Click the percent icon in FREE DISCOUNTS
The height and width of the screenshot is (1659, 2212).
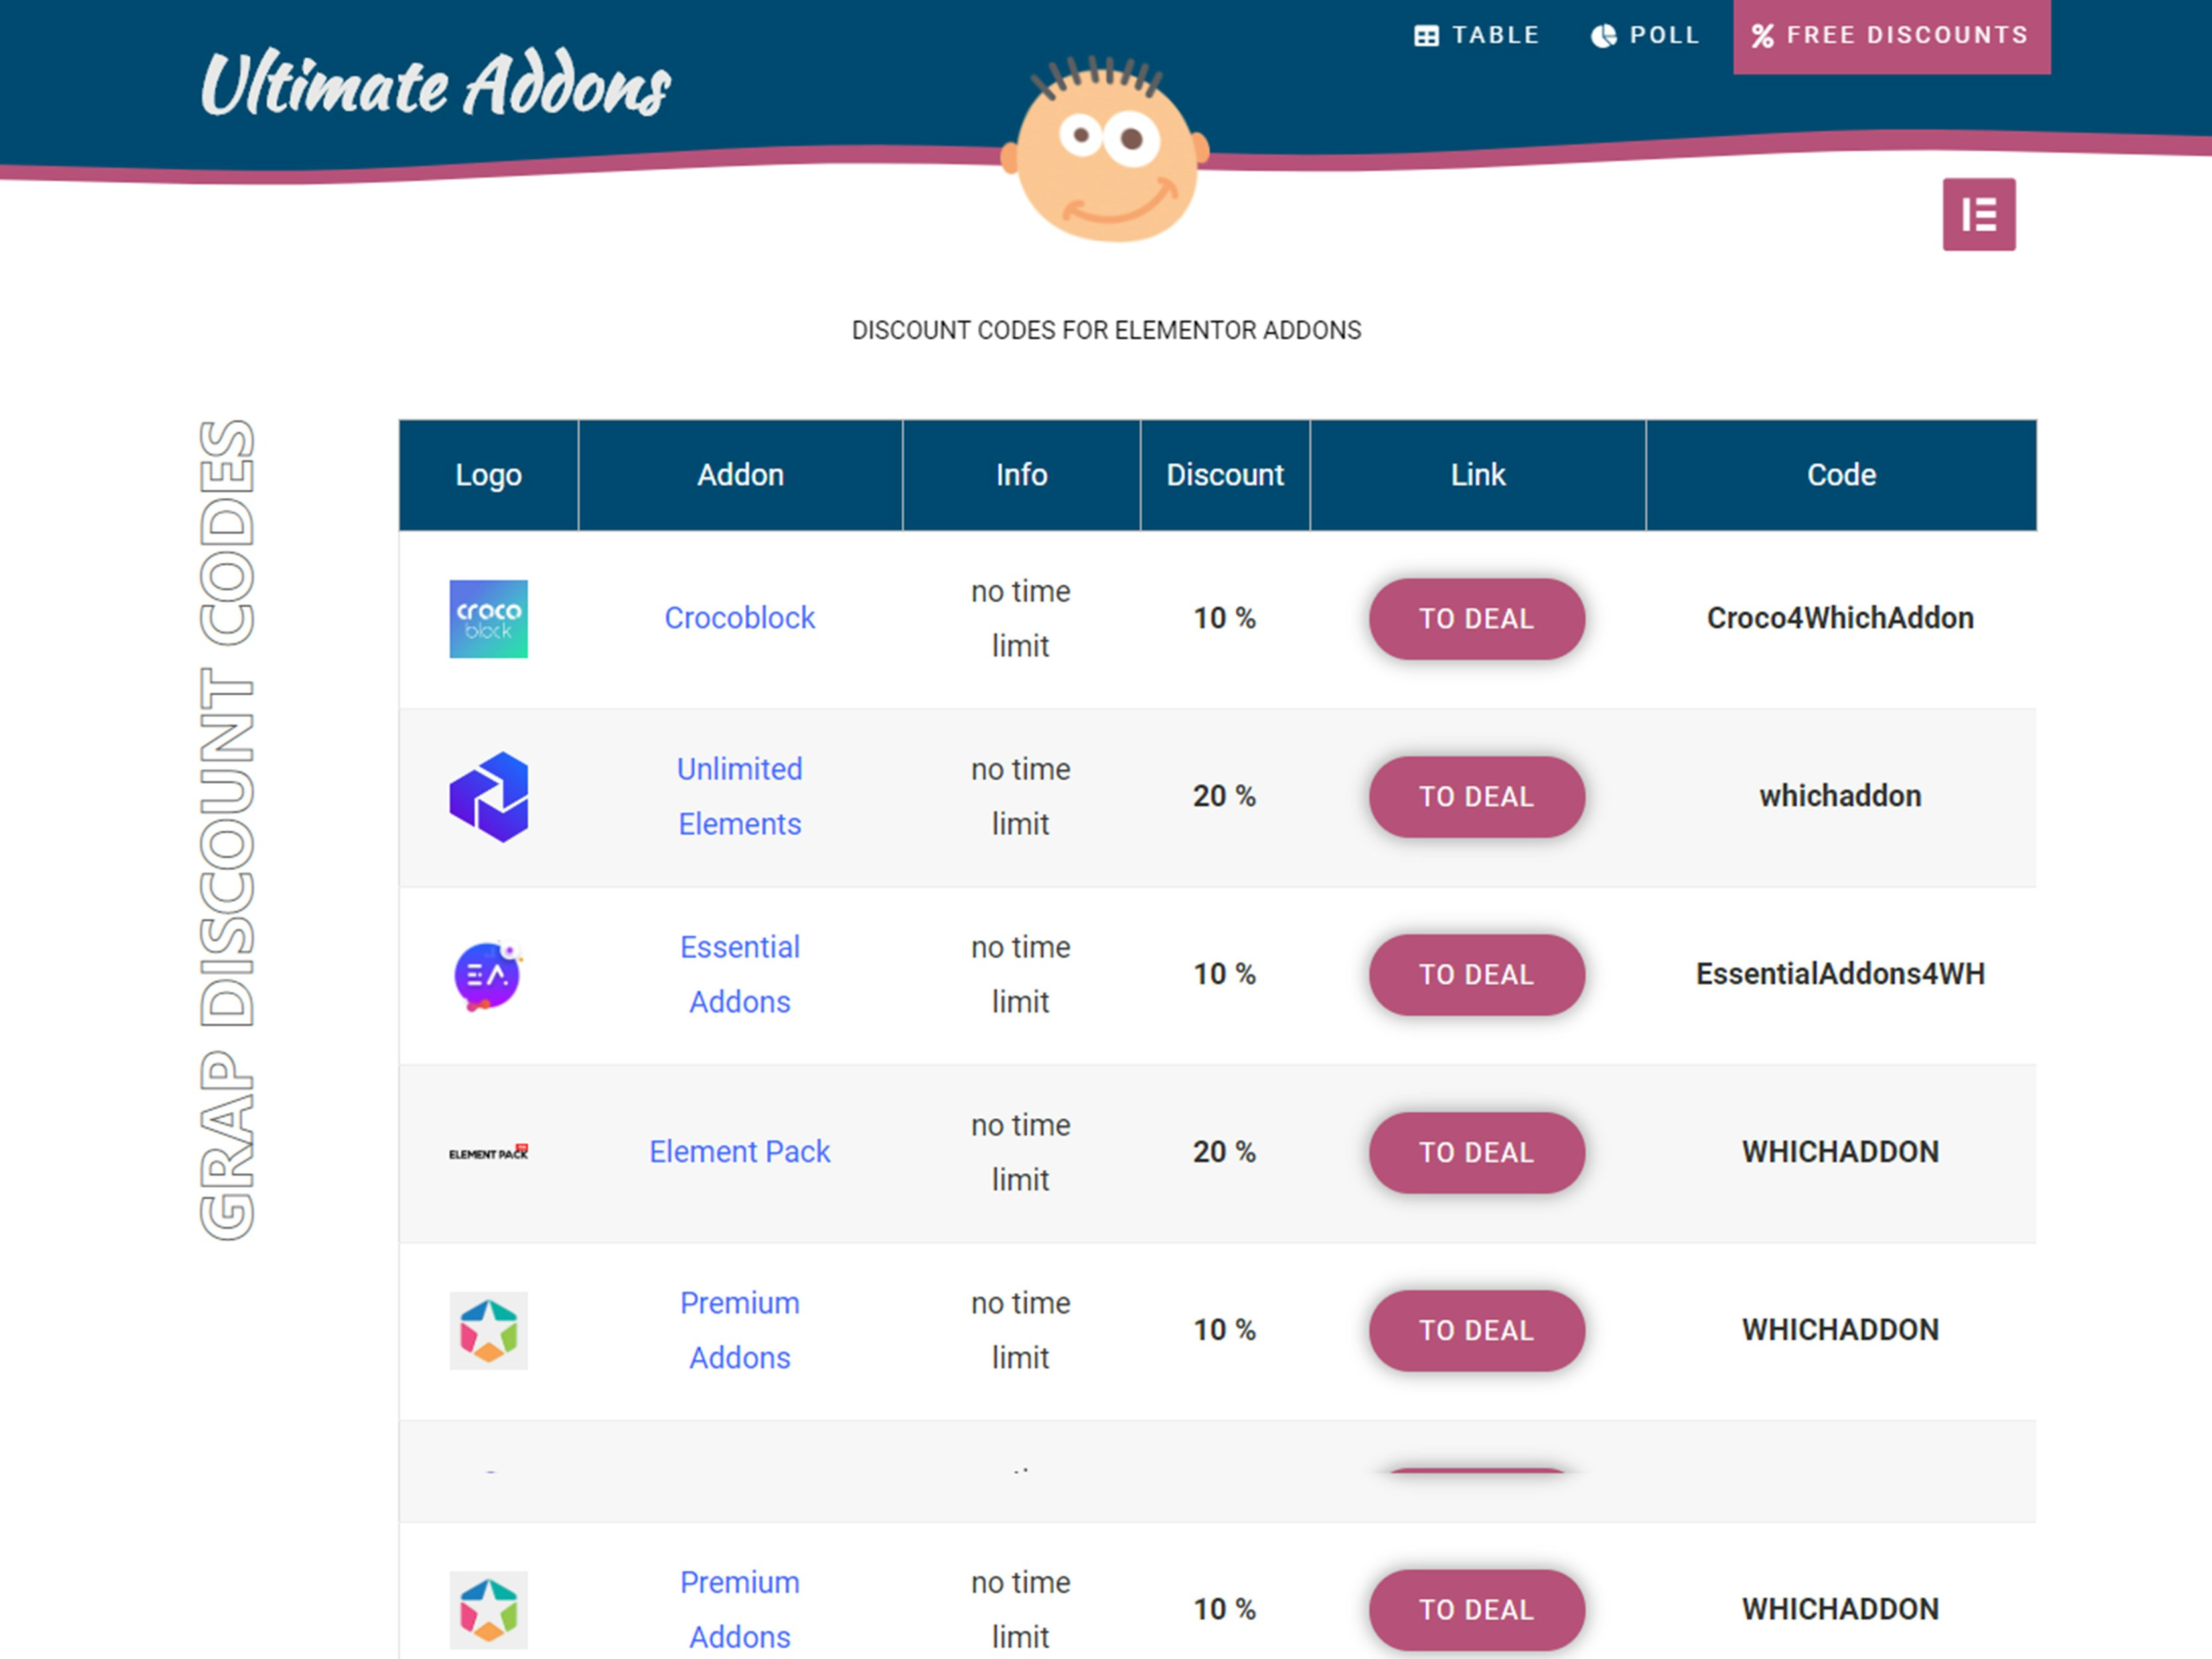coord(1763,36)
